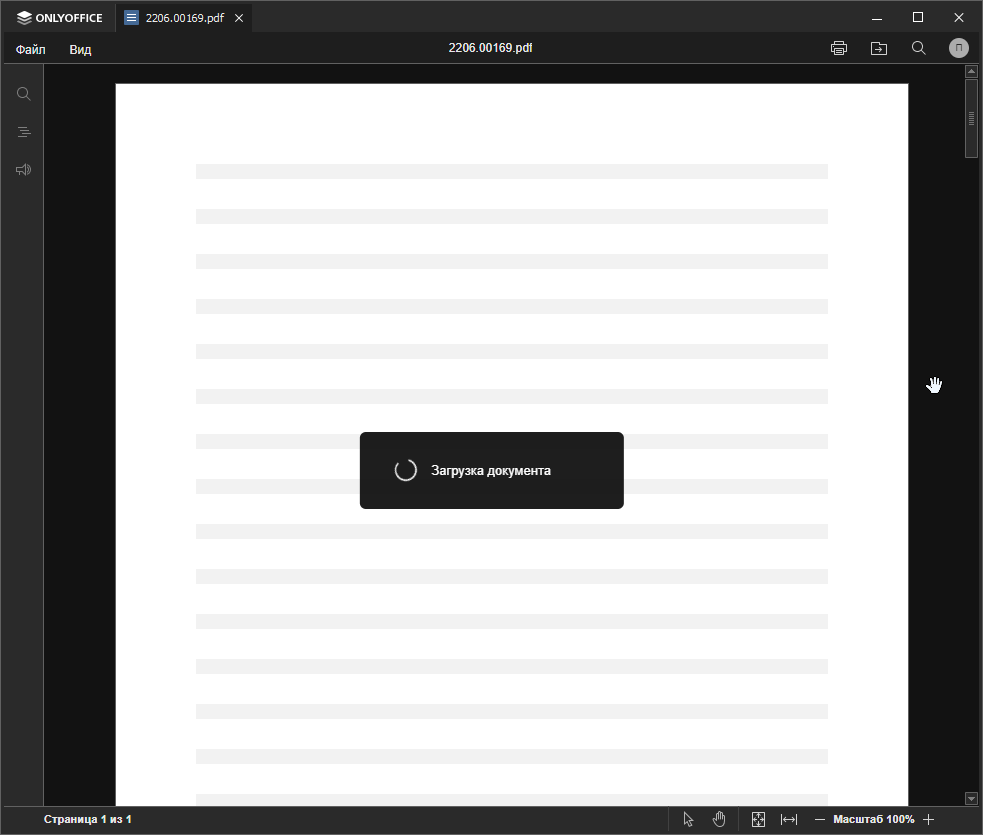
Task: Zoom in with the plus control
Action: point(929,819)
